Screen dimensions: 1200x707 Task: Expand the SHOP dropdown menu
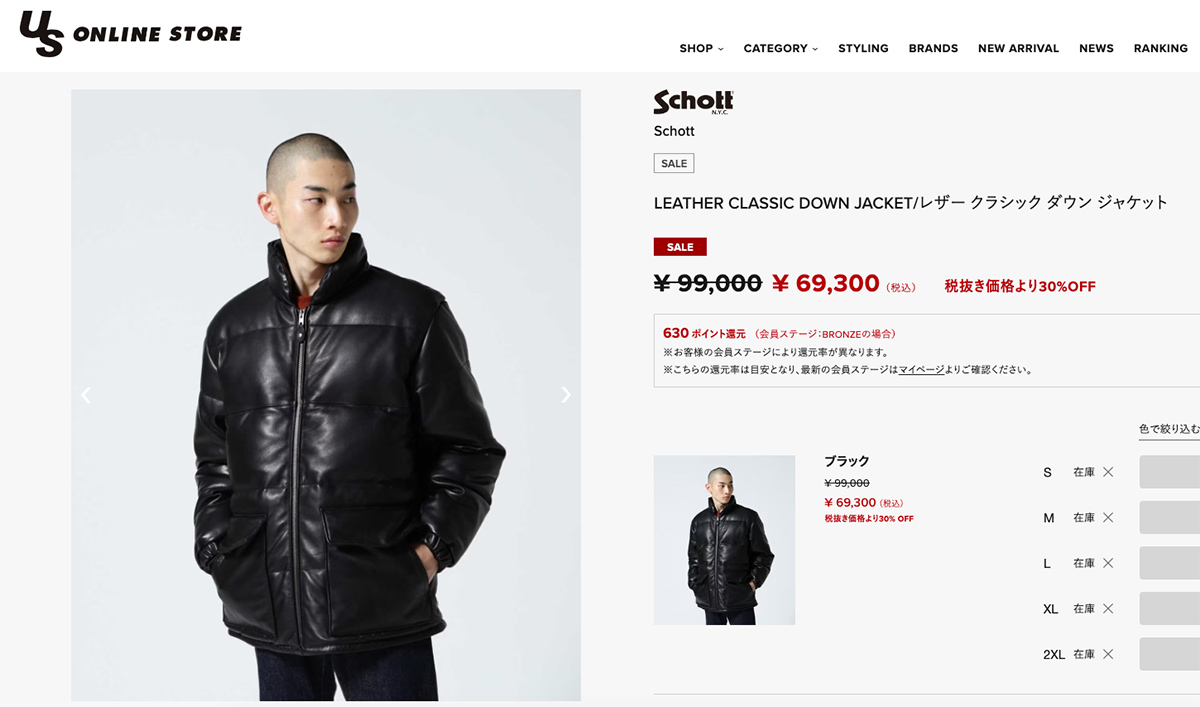pos(701,48)
